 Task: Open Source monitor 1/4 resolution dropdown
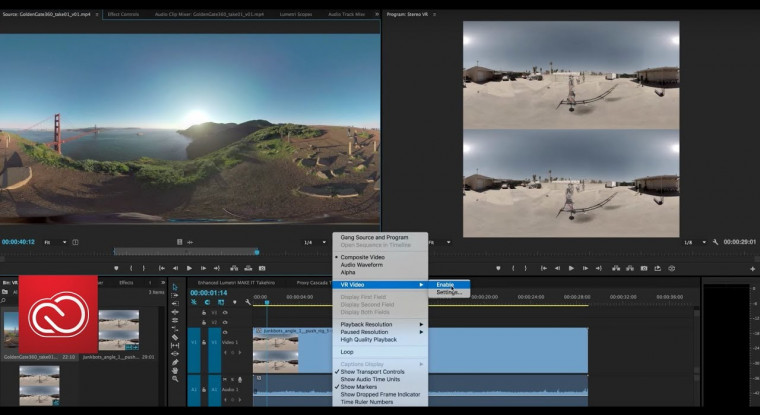click(x=314, y=242)
